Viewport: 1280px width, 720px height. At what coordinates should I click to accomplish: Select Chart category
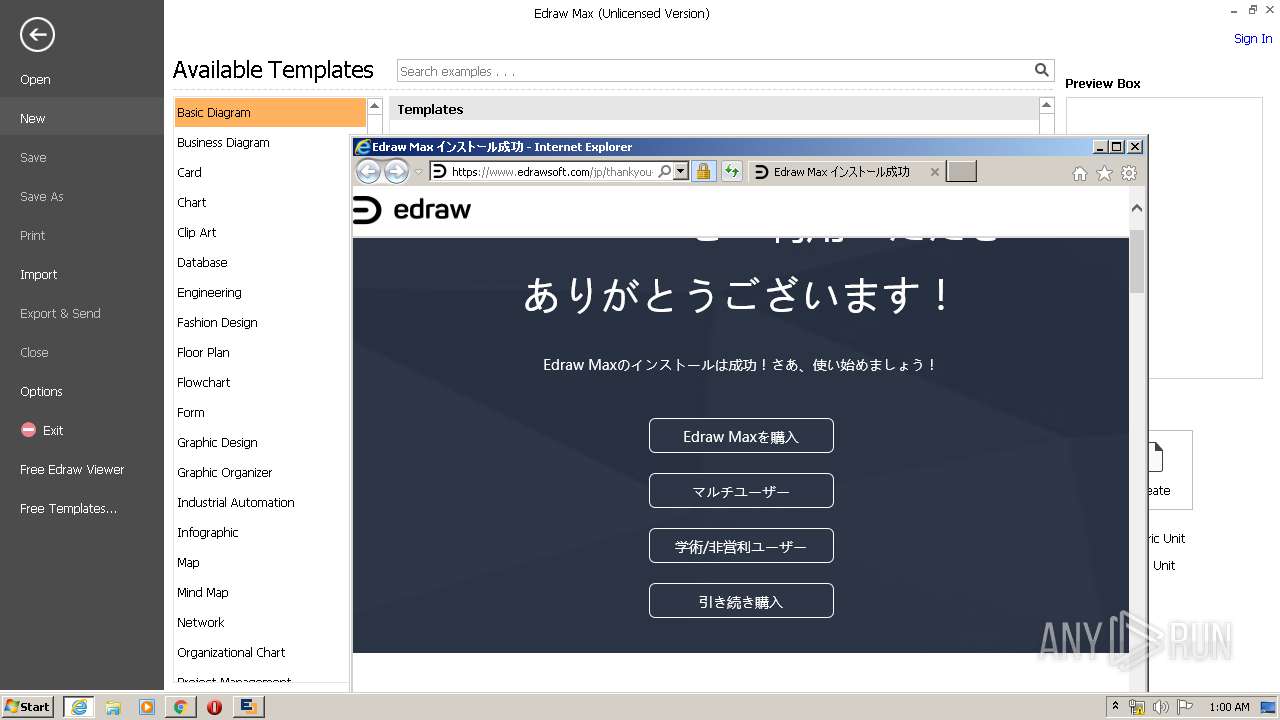(191, 202)
